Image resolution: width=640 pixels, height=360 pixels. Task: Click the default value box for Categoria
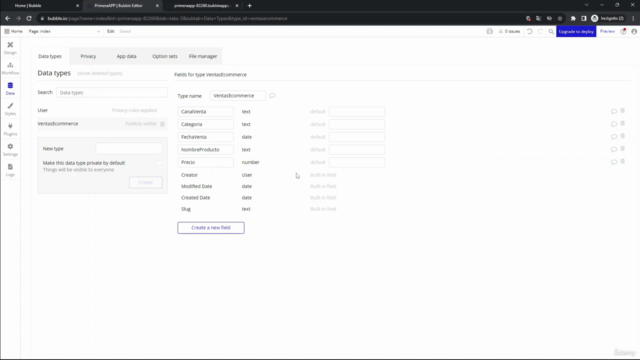(357, 124)
